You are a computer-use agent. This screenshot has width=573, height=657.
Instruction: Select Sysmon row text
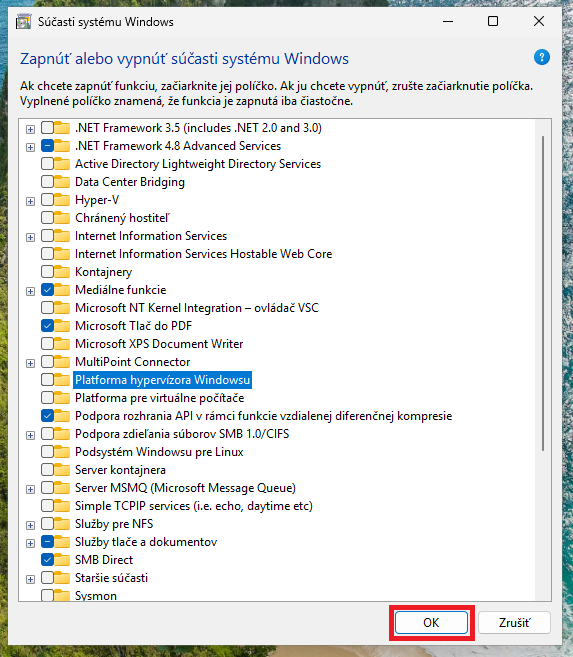pos(96,595)
